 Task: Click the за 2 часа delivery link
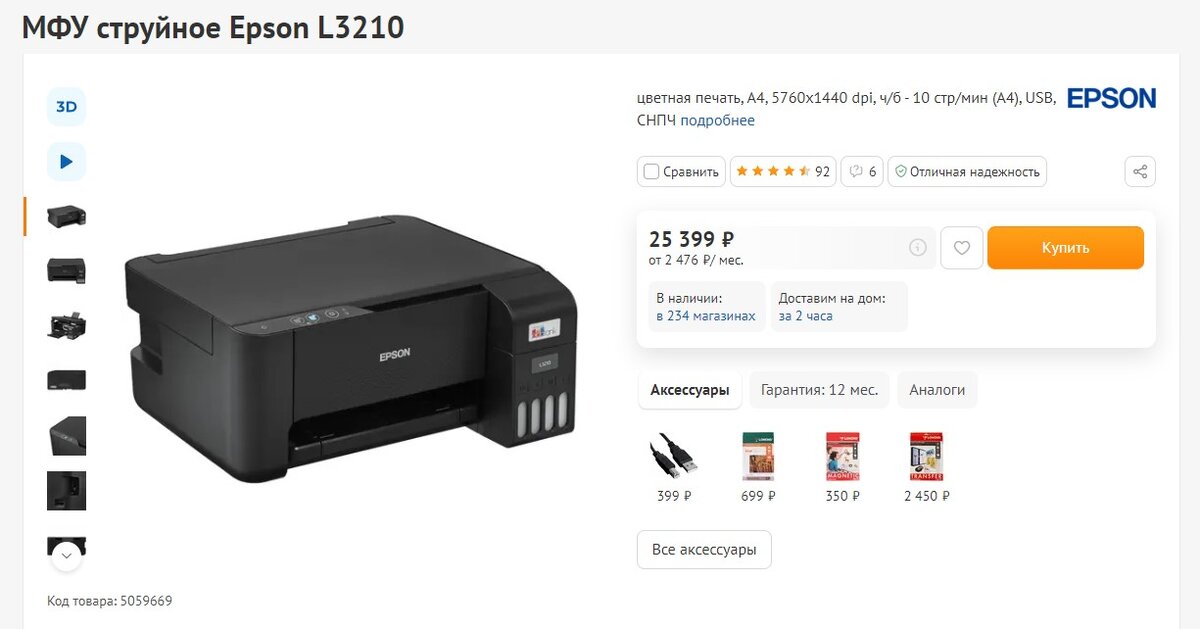(x=806, y=316)
